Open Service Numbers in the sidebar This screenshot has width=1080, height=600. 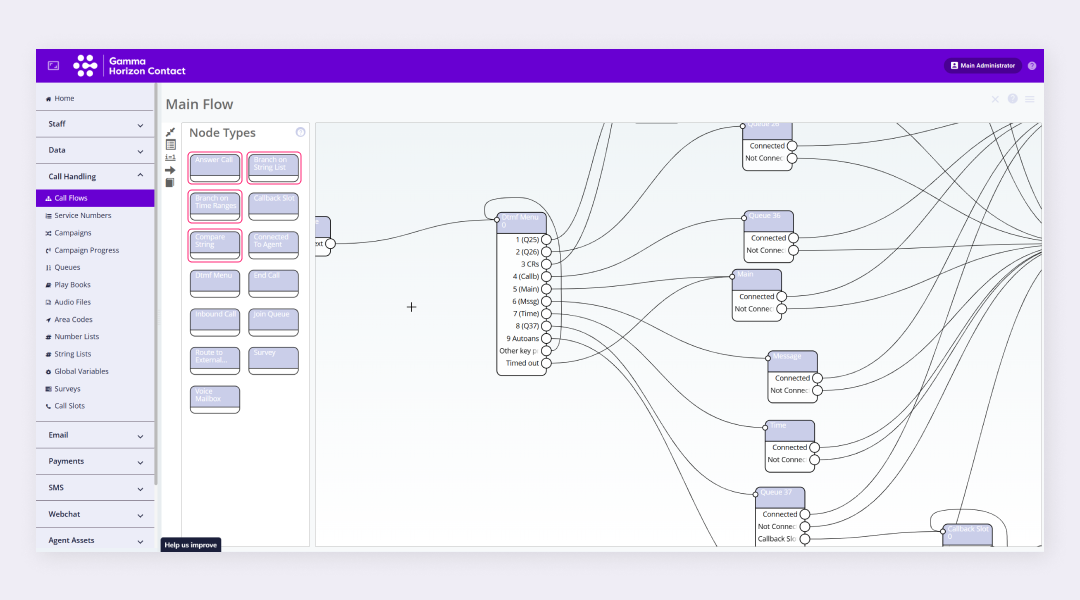tap(95, 216)
